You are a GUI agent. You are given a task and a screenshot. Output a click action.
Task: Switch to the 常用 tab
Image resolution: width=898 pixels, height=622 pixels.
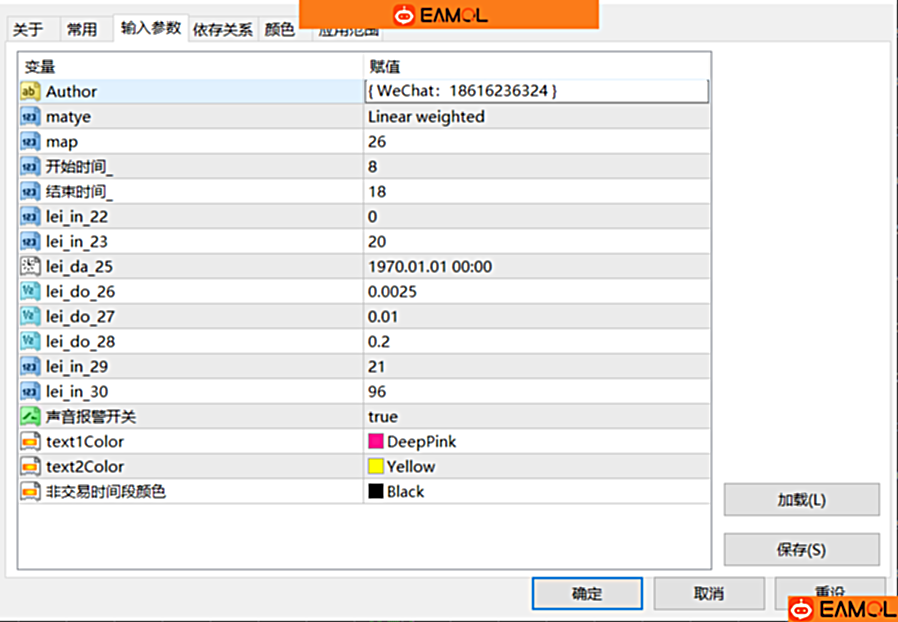tap(82, 30)
